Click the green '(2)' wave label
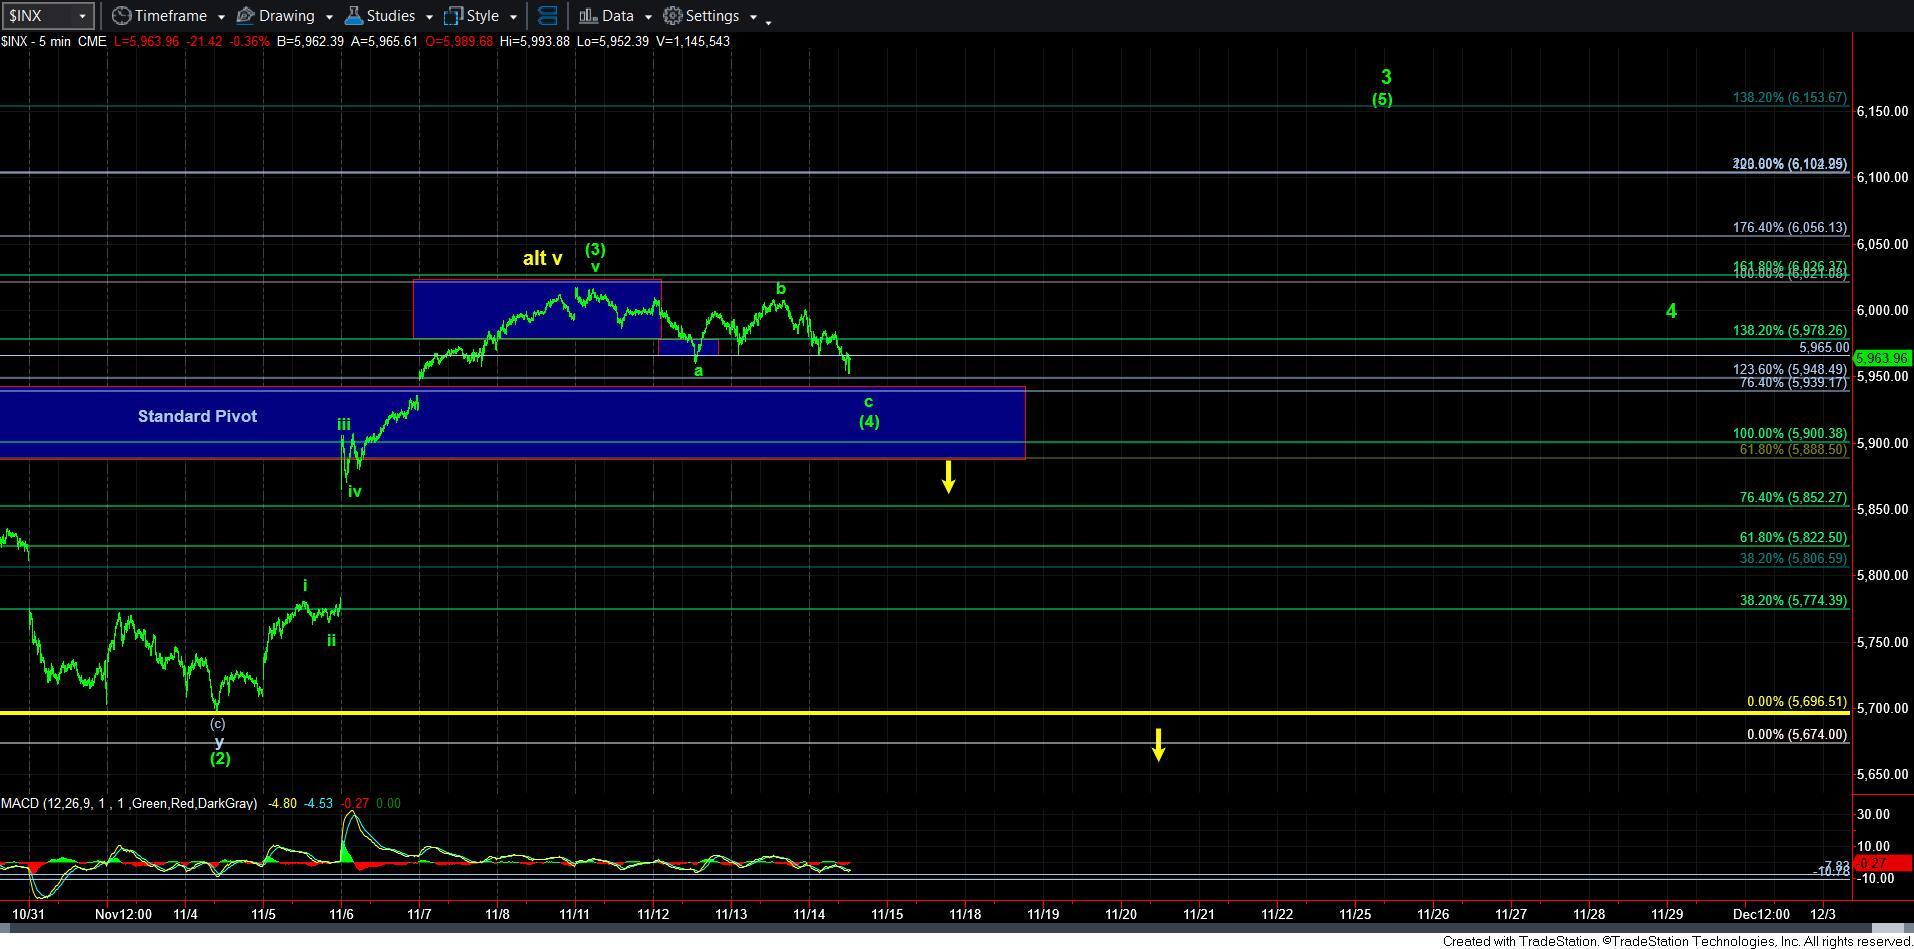The height and width of the screenshot is (949, 1914). 220,758
